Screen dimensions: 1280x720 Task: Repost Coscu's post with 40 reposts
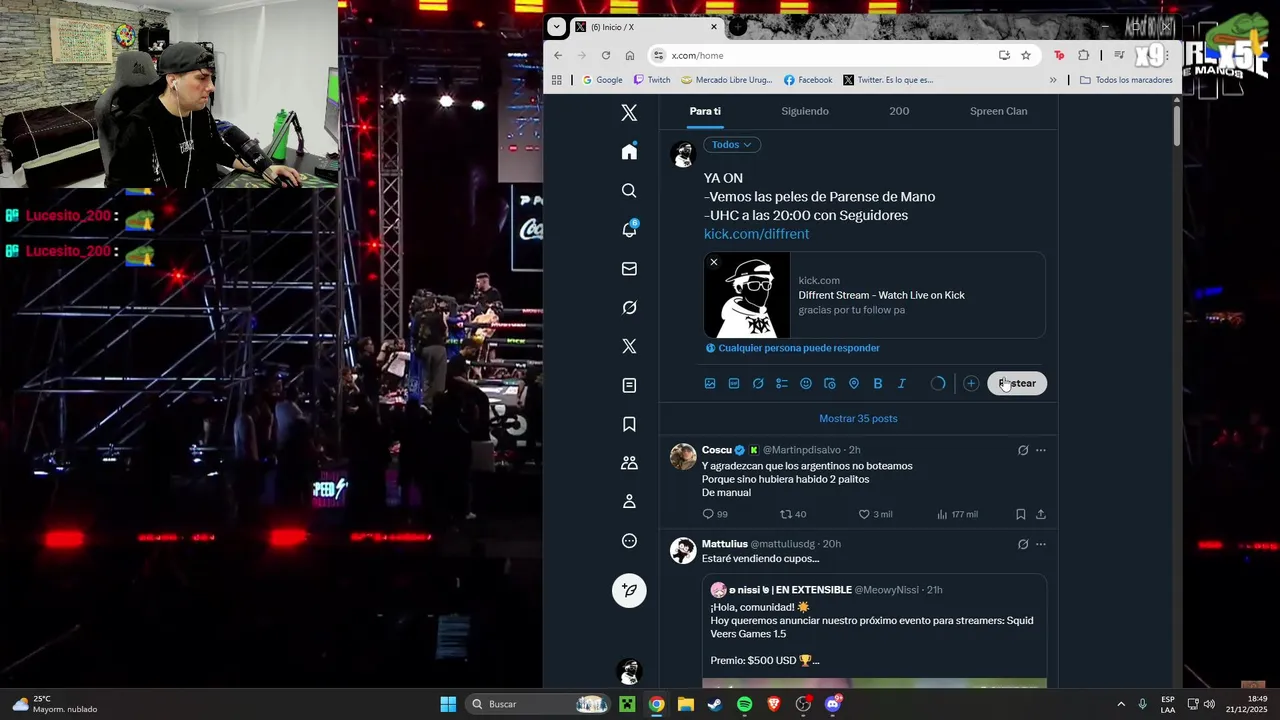point(793,514)
